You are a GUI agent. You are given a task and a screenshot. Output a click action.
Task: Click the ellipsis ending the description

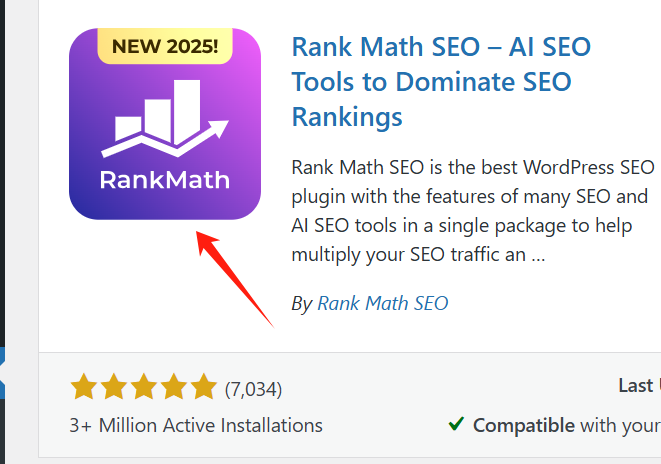click(x=537, y=255)
